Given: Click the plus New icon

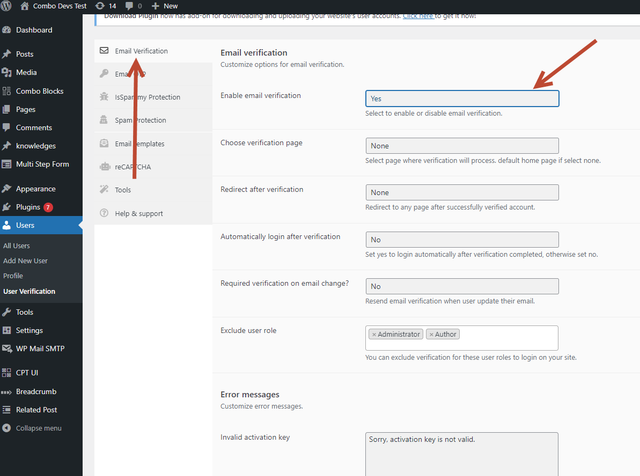Looking at the screenshot, I should 155,6.
